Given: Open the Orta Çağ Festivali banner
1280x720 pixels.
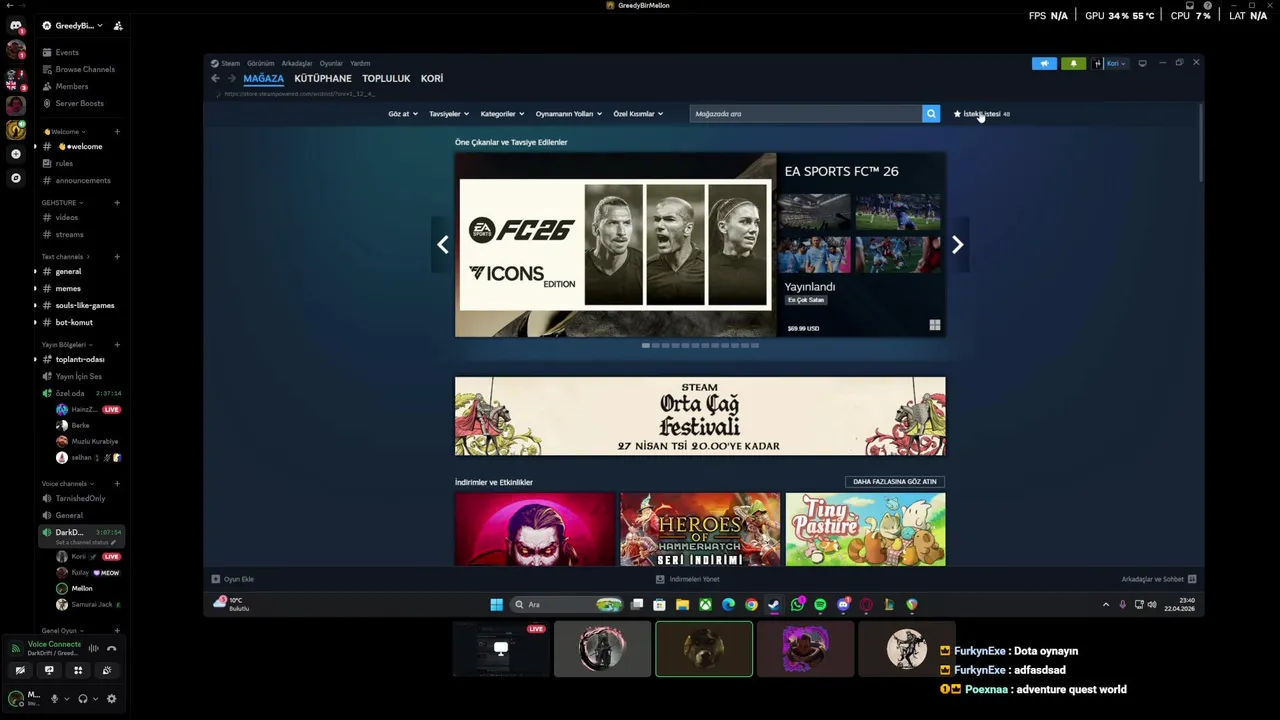Looking at the screenshot, I should pos(700,416).
